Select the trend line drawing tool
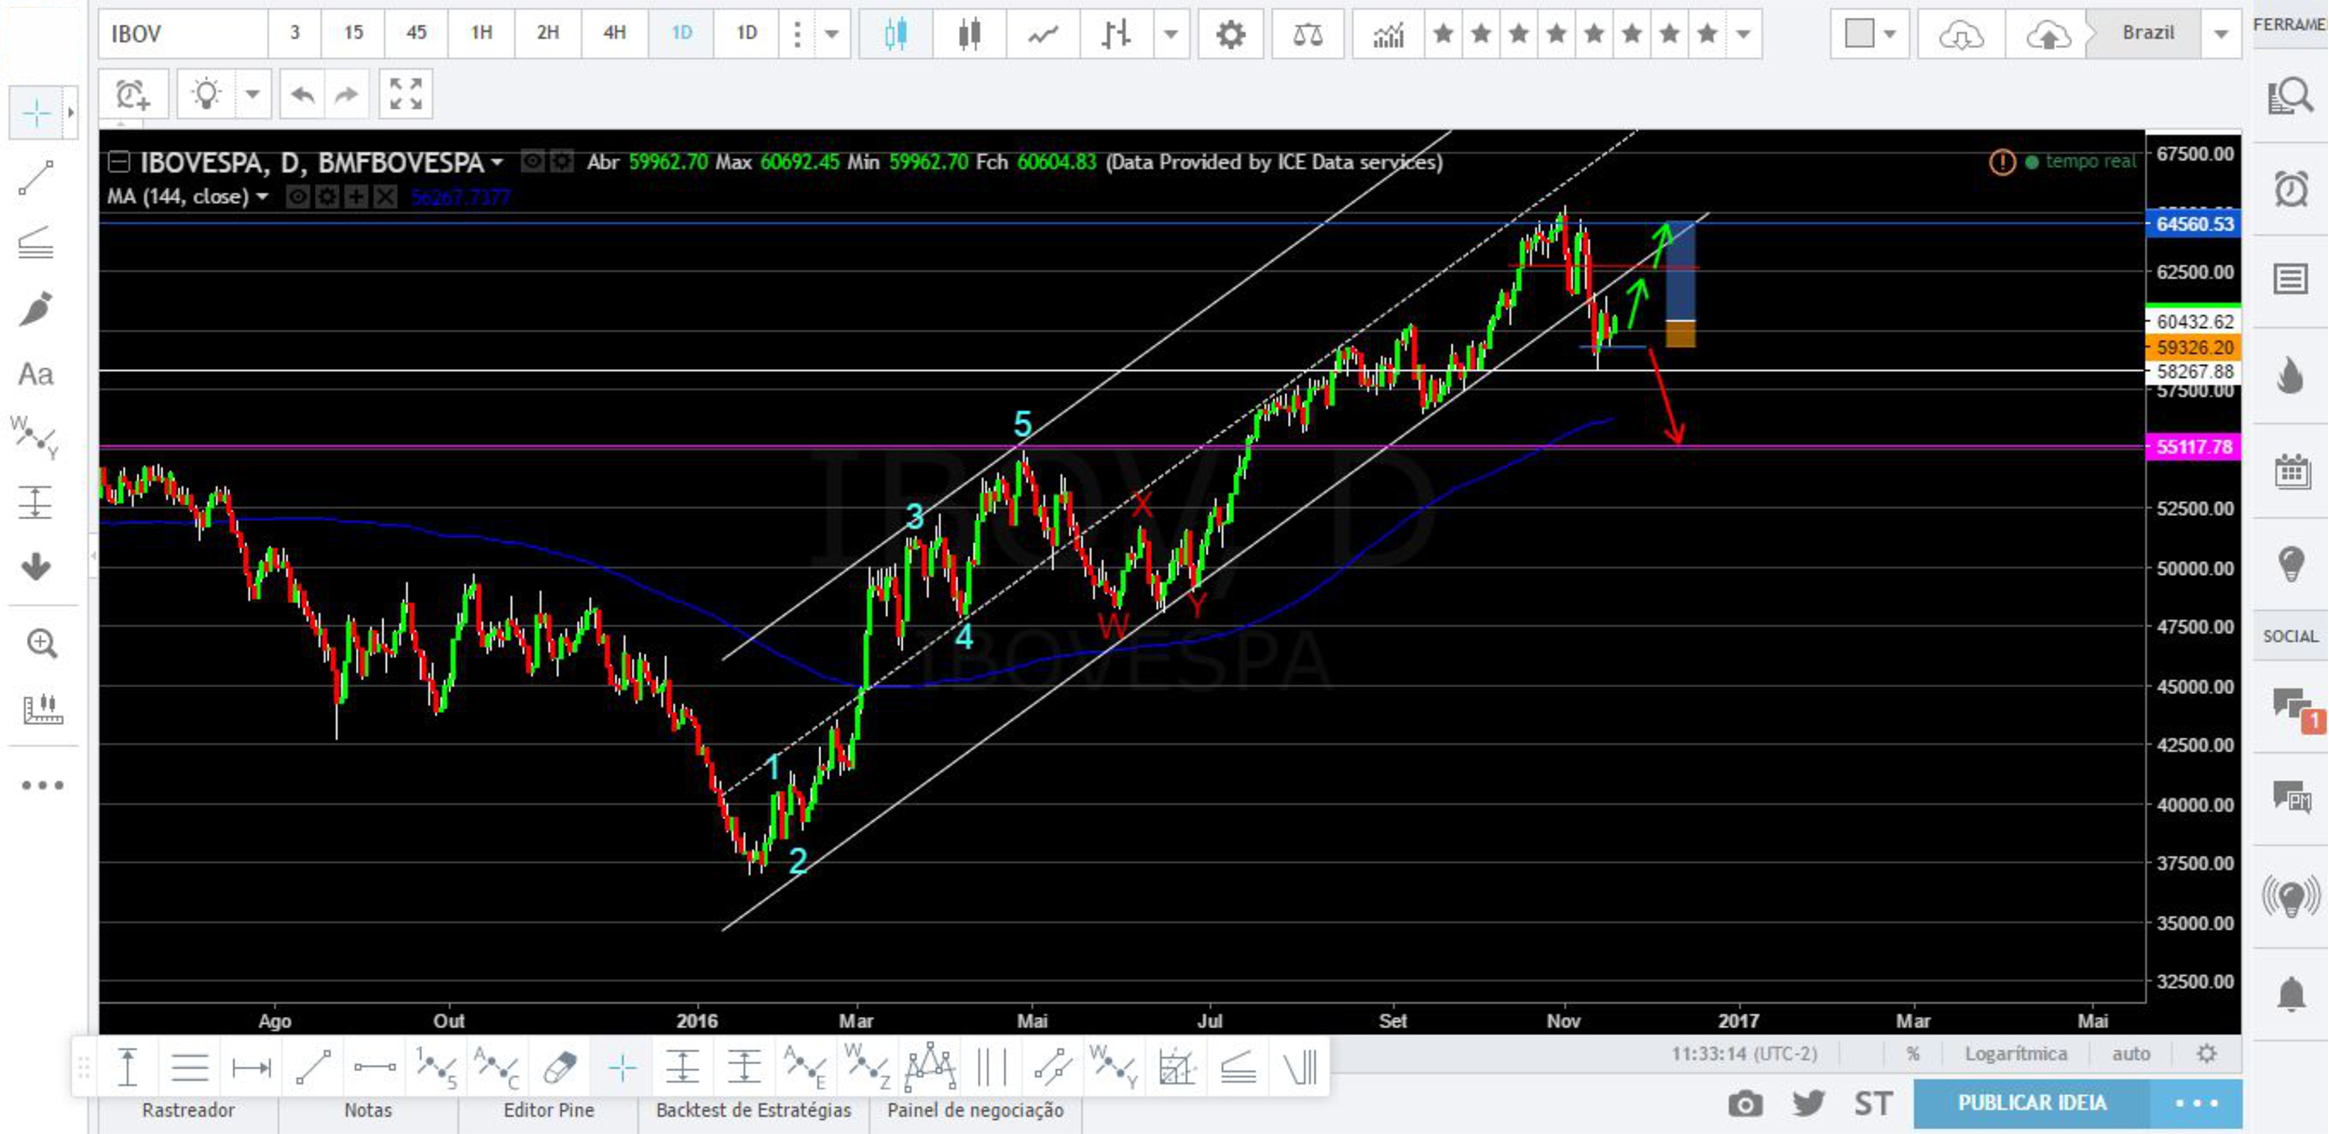Viewport: 2329px width, 1134px height. coord(36,179)
